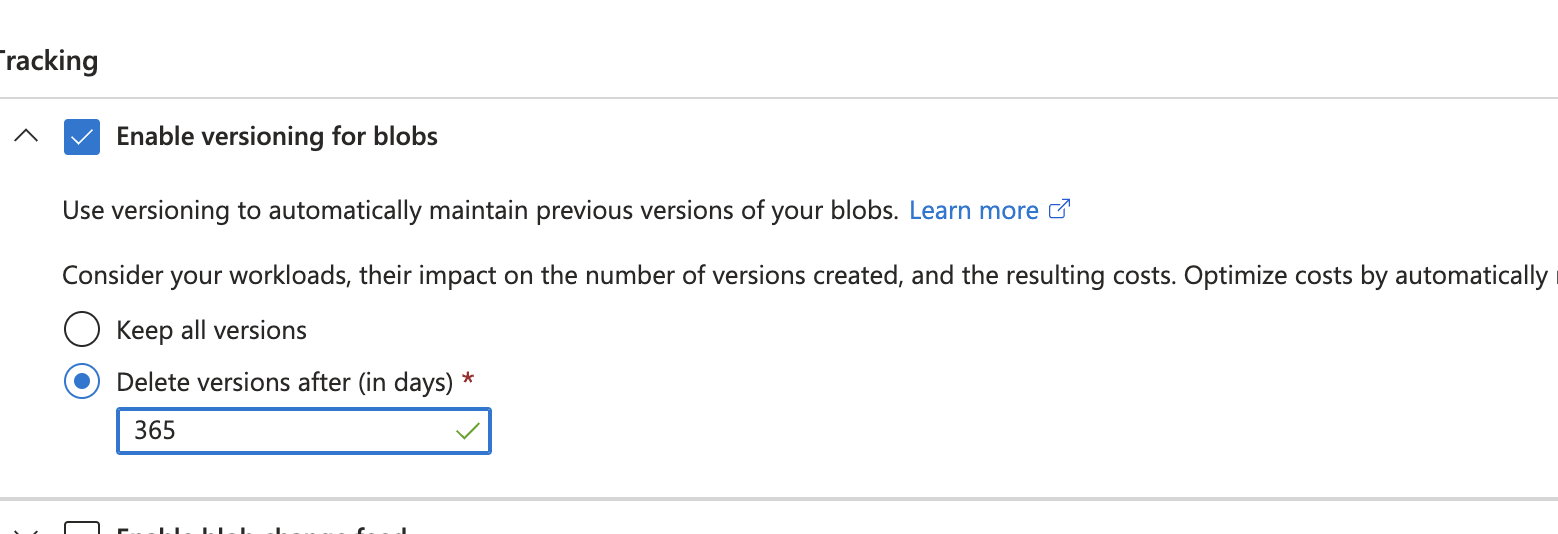
Task: Click the Tracking section heading
Action: pyautogui.click(x=48, y=61)
